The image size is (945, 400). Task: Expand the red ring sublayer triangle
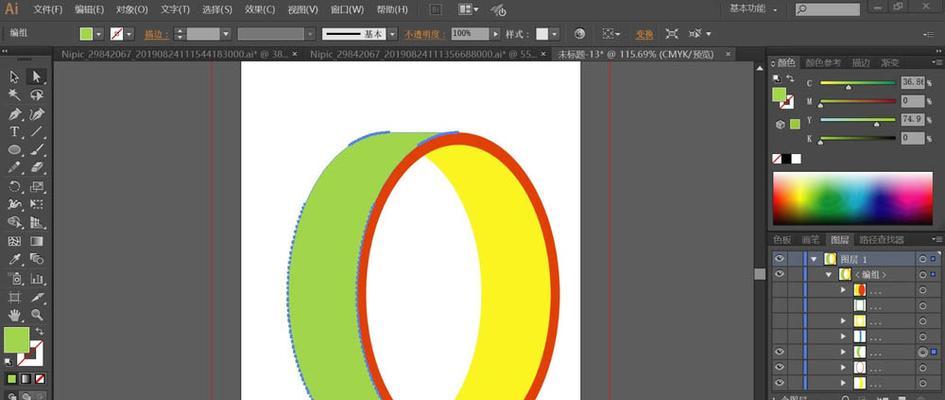coord(843,290)
